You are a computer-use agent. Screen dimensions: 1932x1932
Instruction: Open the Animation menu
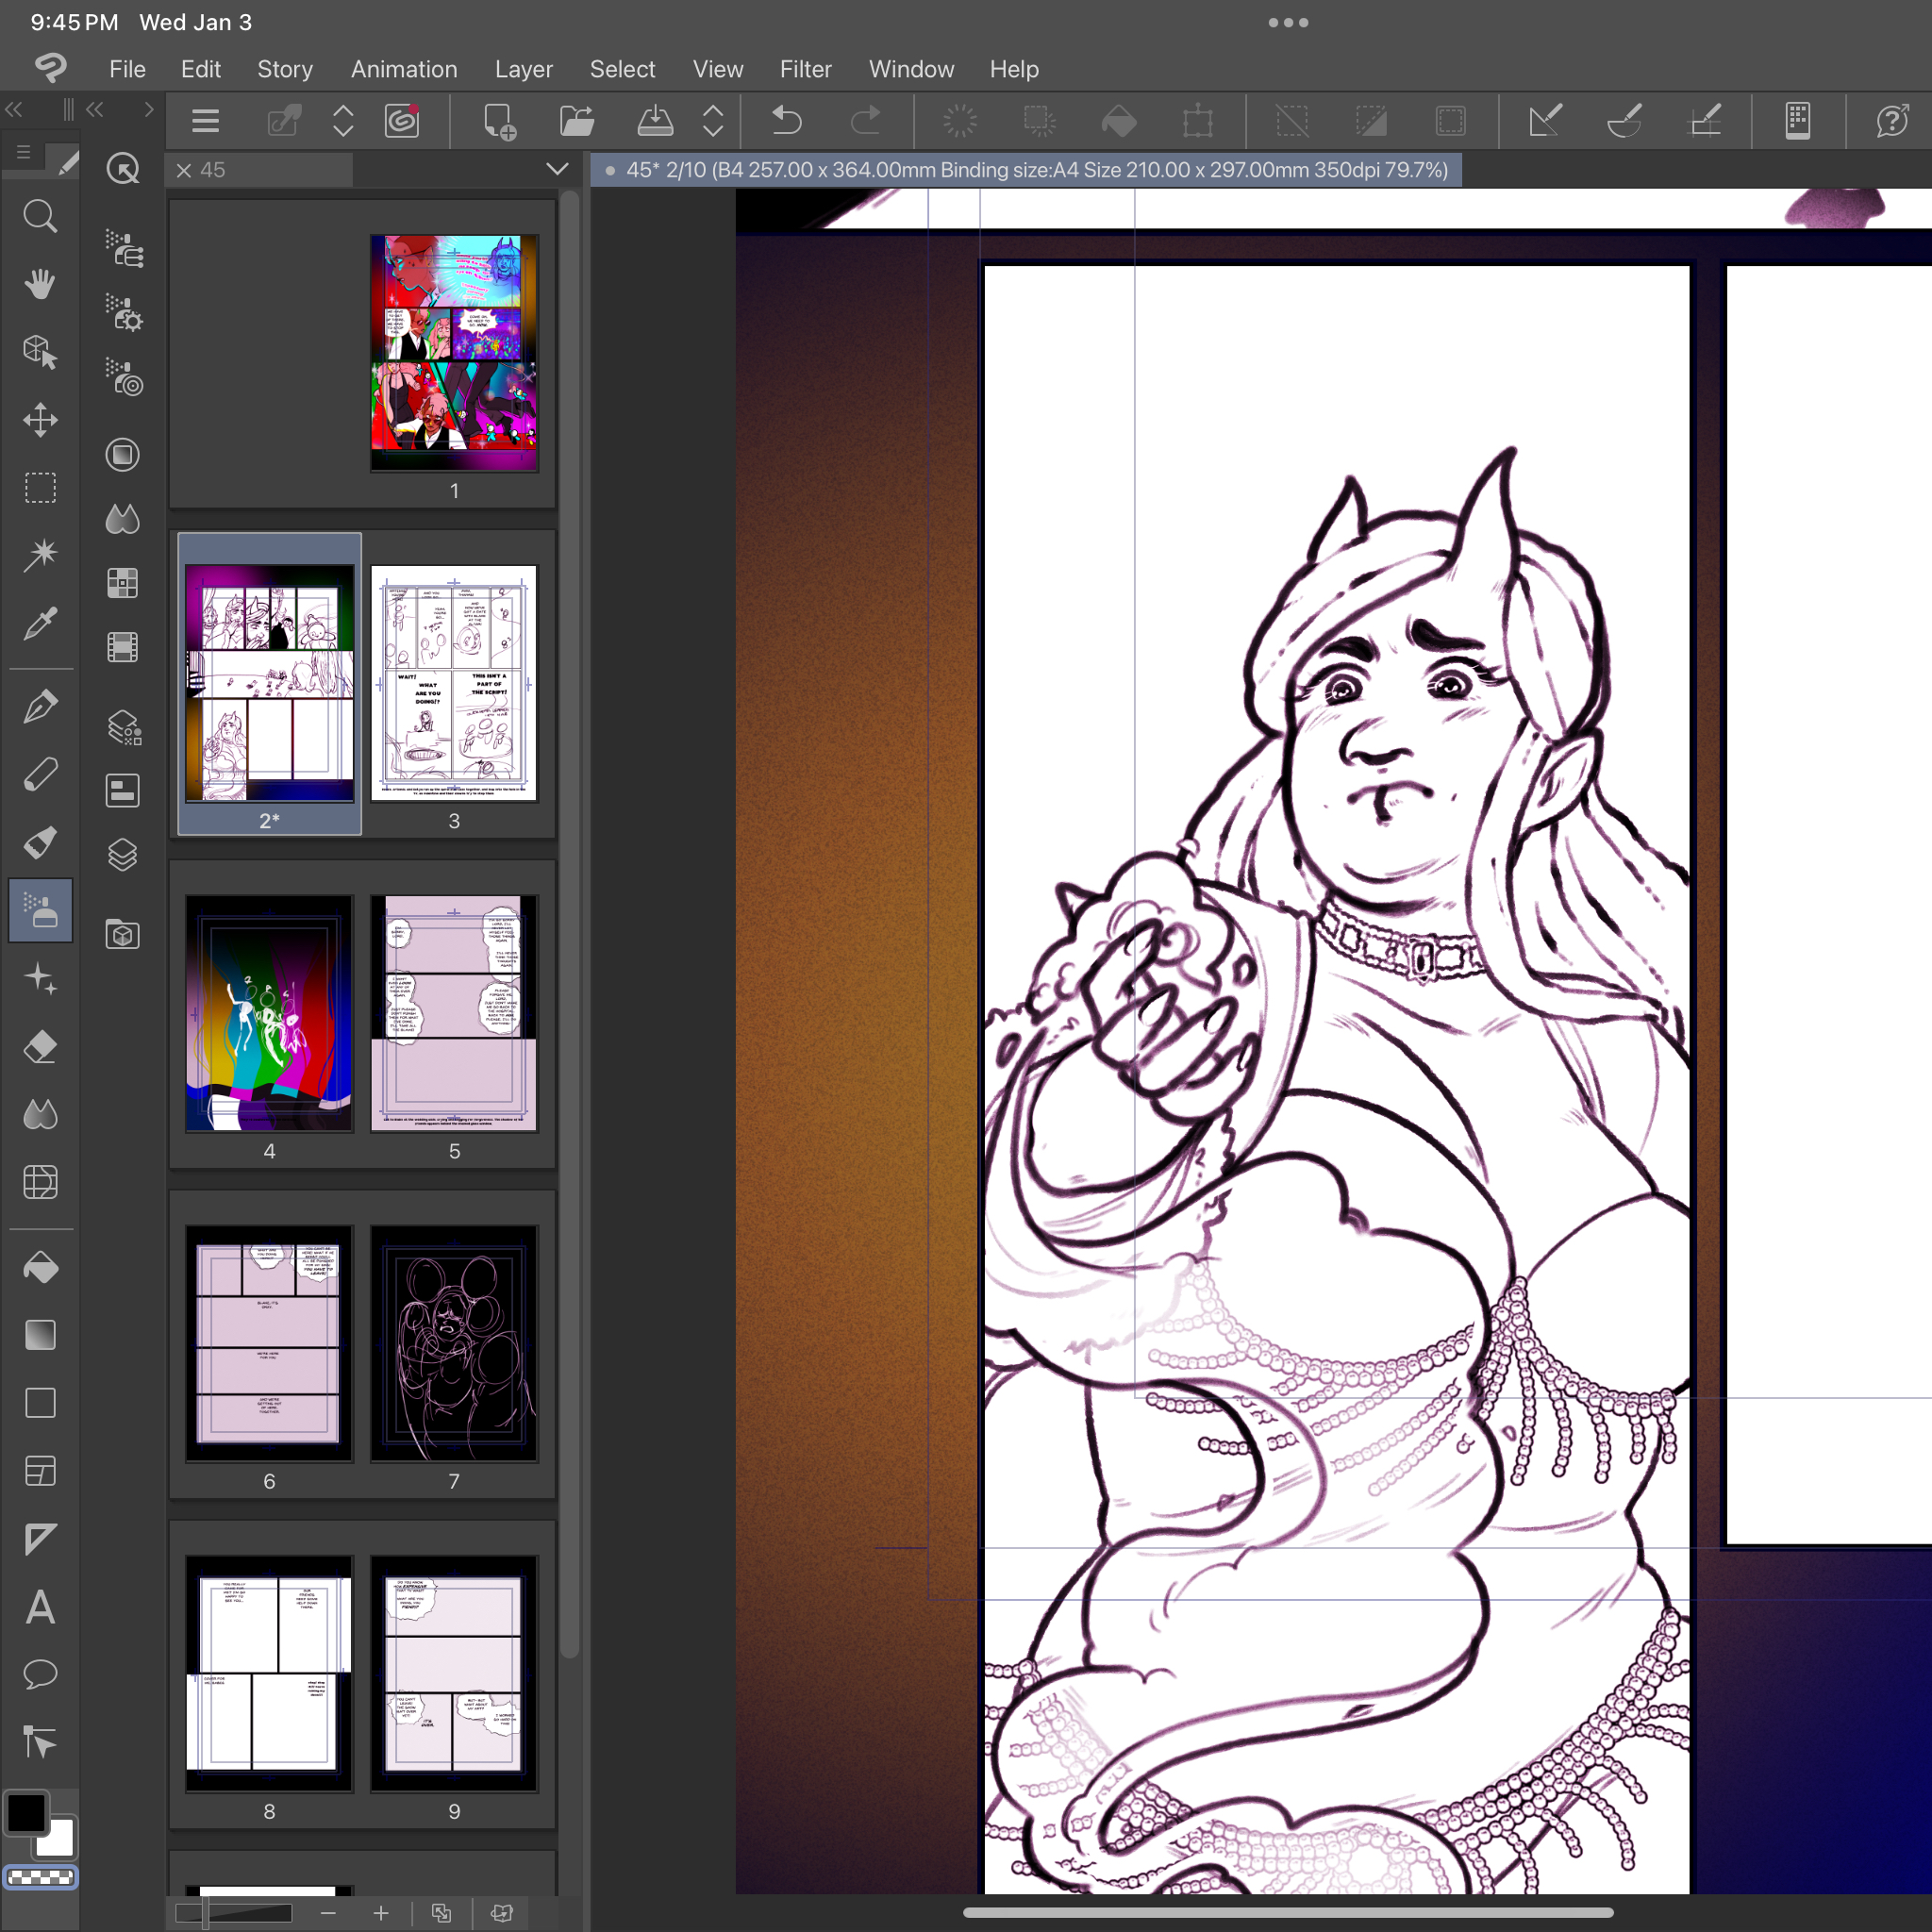pyautogui.click(x=404, y=69)
